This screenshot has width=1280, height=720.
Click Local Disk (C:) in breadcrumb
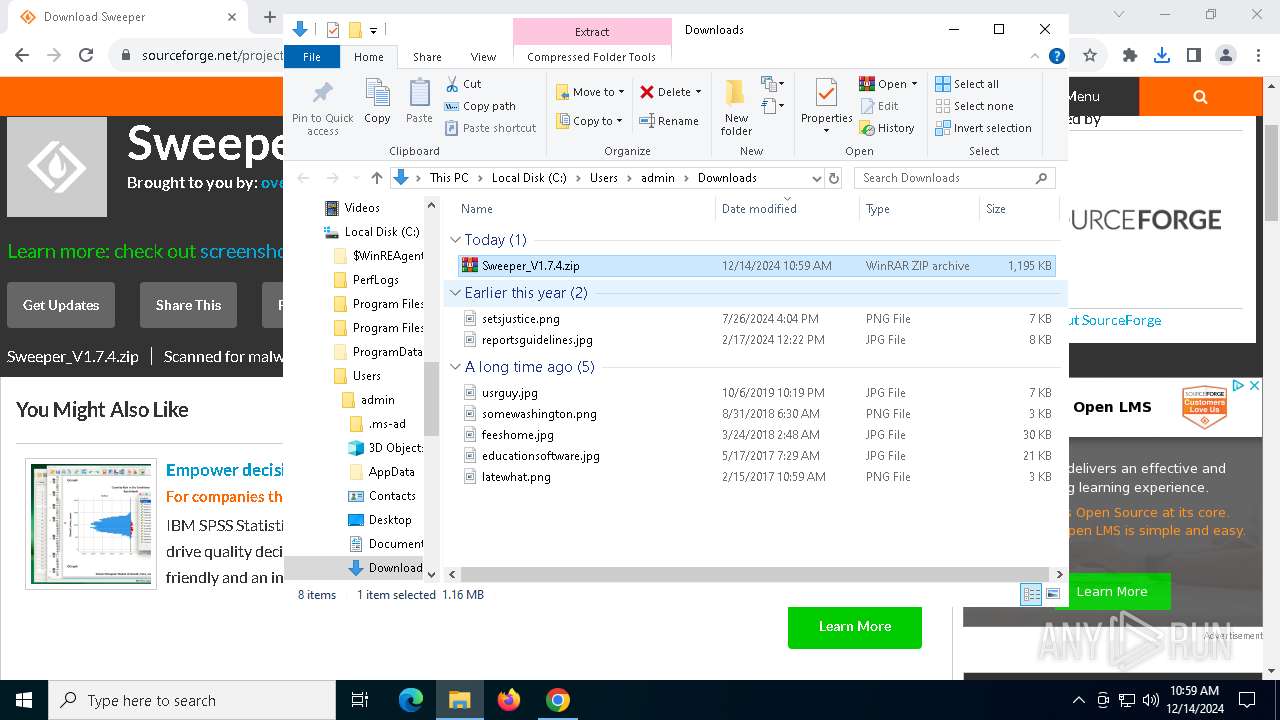point(529,178)
